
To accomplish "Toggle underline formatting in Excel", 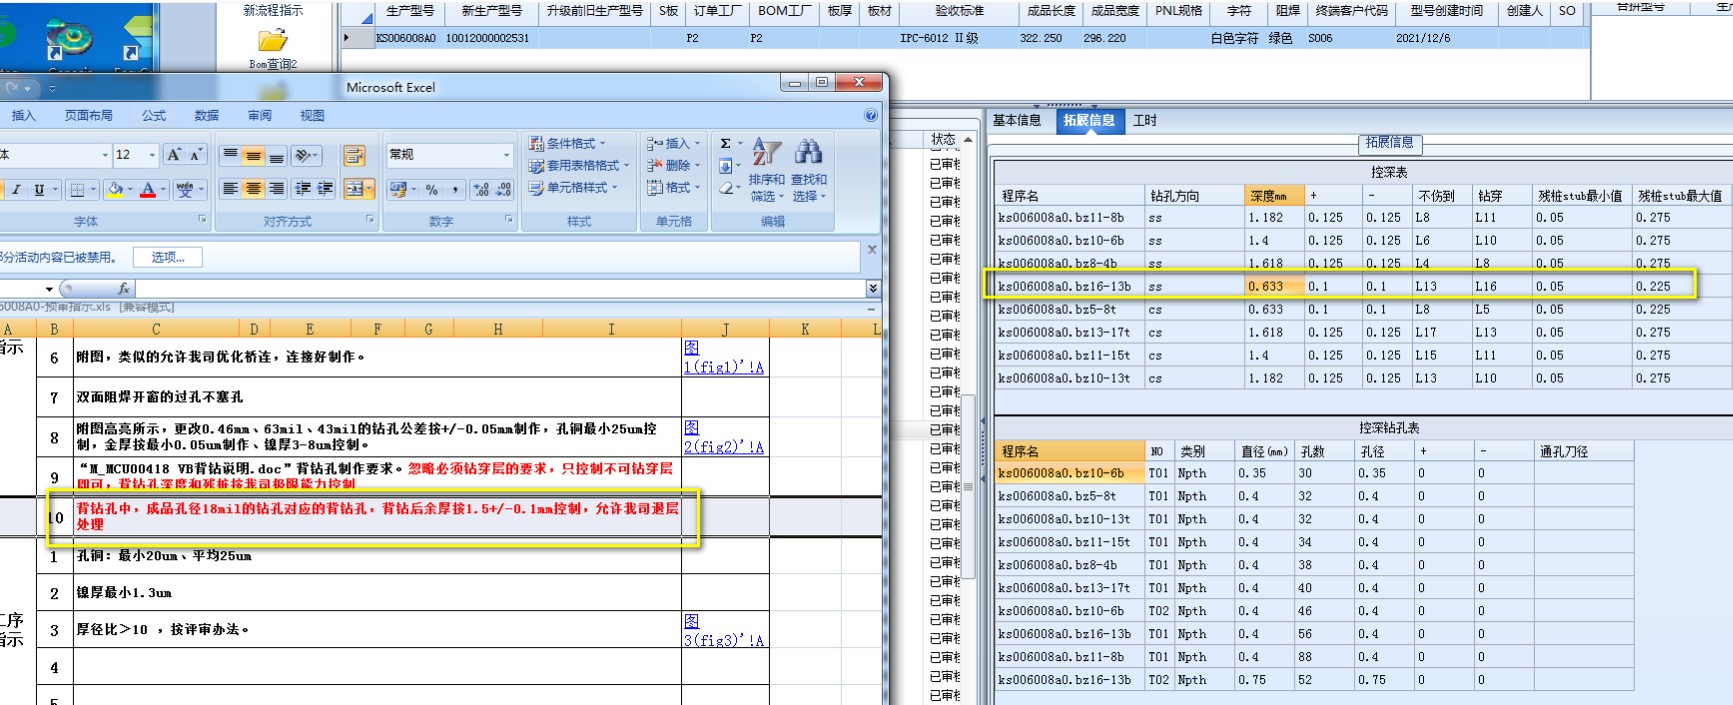I will click(x=39, y=189).
